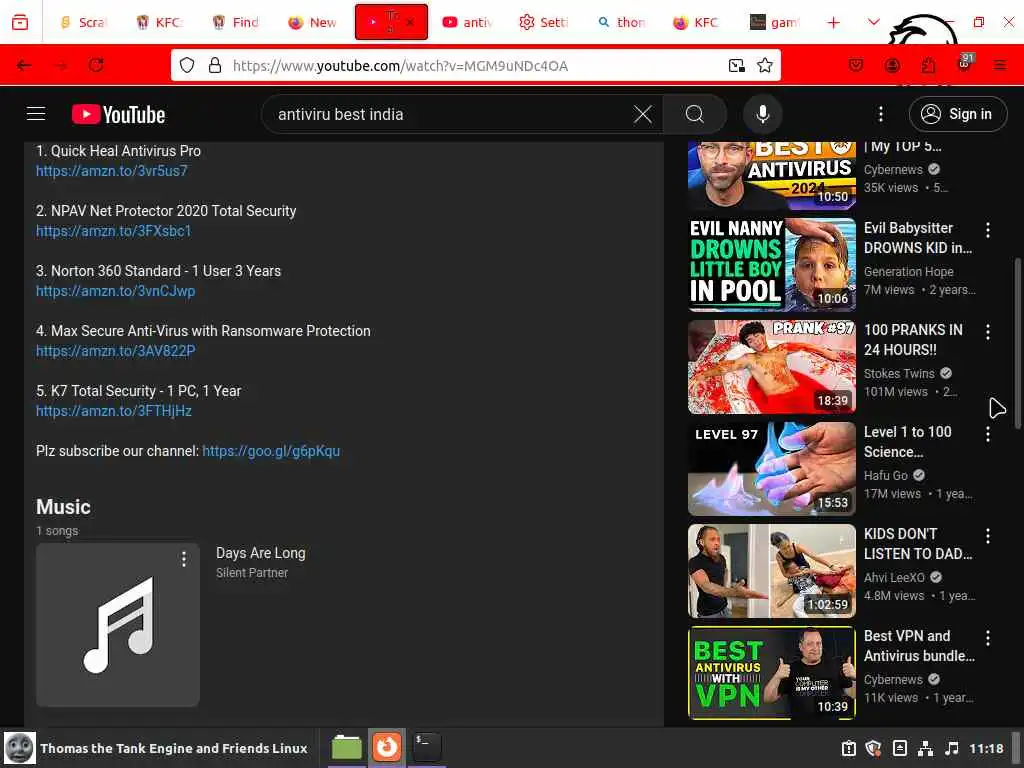Open options for Best VPN and Antivirus video

point(987,637)
